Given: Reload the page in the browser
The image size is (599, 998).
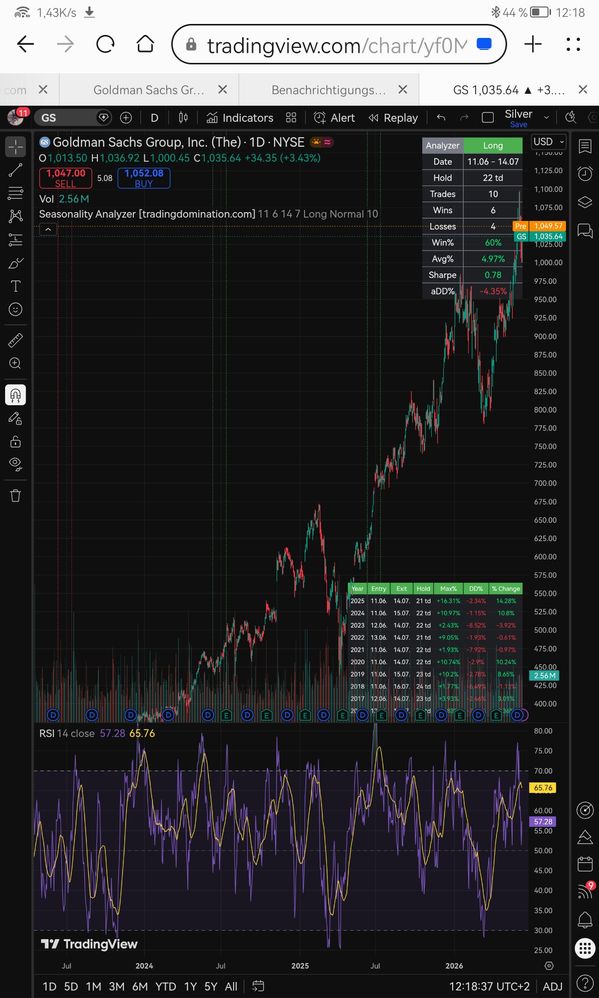Looking at the screenshot, I should coord(105,44).
